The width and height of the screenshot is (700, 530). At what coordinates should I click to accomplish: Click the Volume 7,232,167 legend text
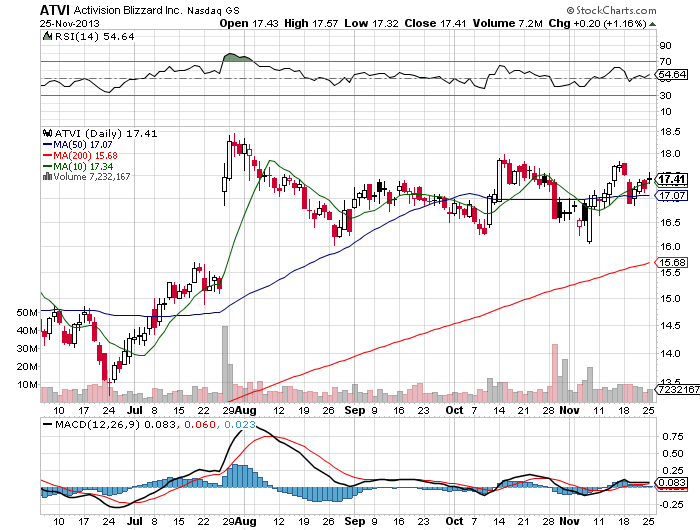(x=92, y=177)
